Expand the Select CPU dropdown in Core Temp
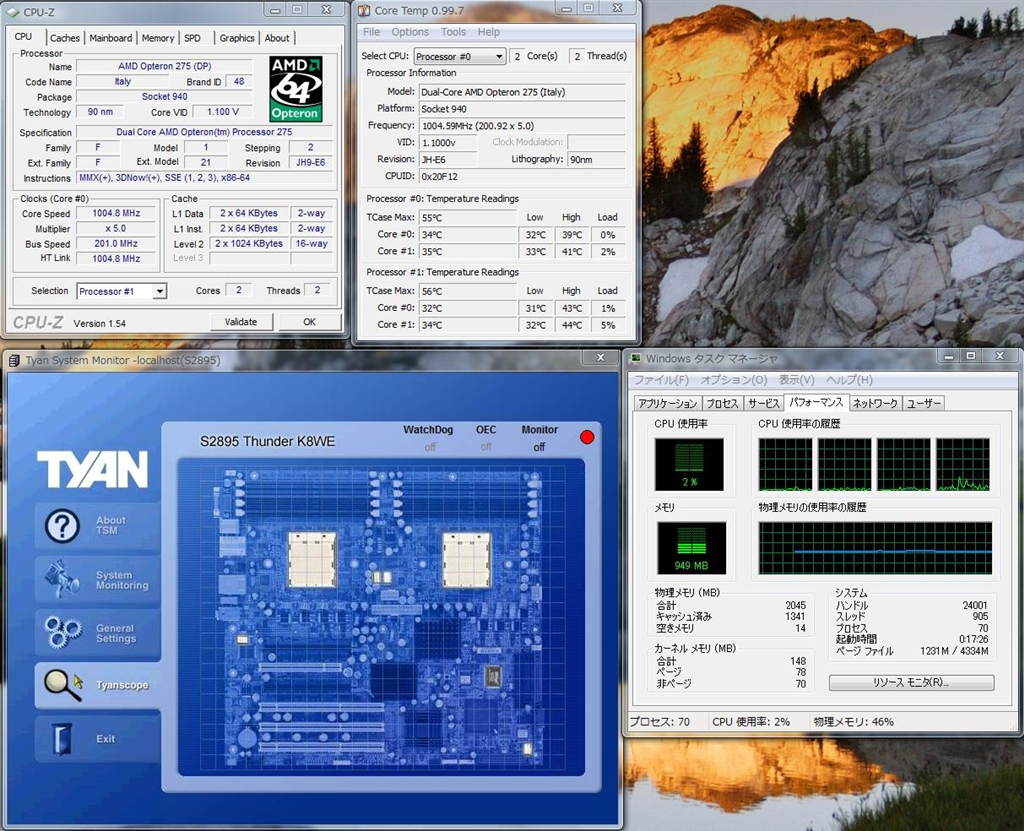Viewport: 1024px width, 831px height. click(x=460, y=57)
